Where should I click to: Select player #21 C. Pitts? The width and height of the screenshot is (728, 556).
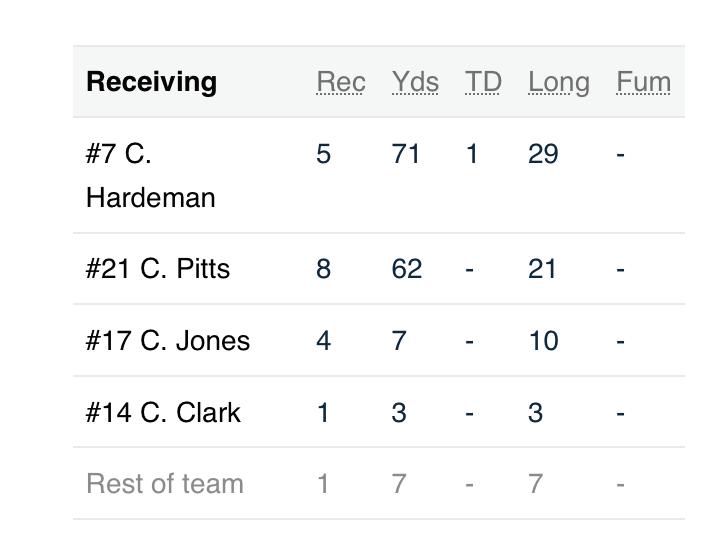[x=158, y=269]
